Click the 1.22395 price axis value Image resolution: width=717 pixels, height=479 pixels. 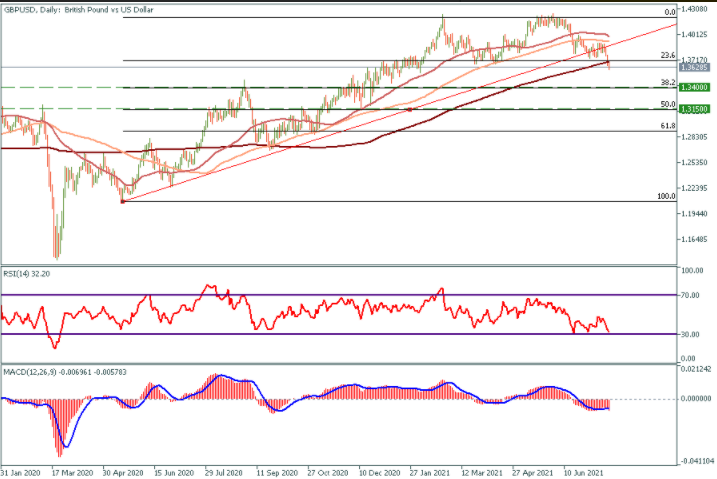694,188
